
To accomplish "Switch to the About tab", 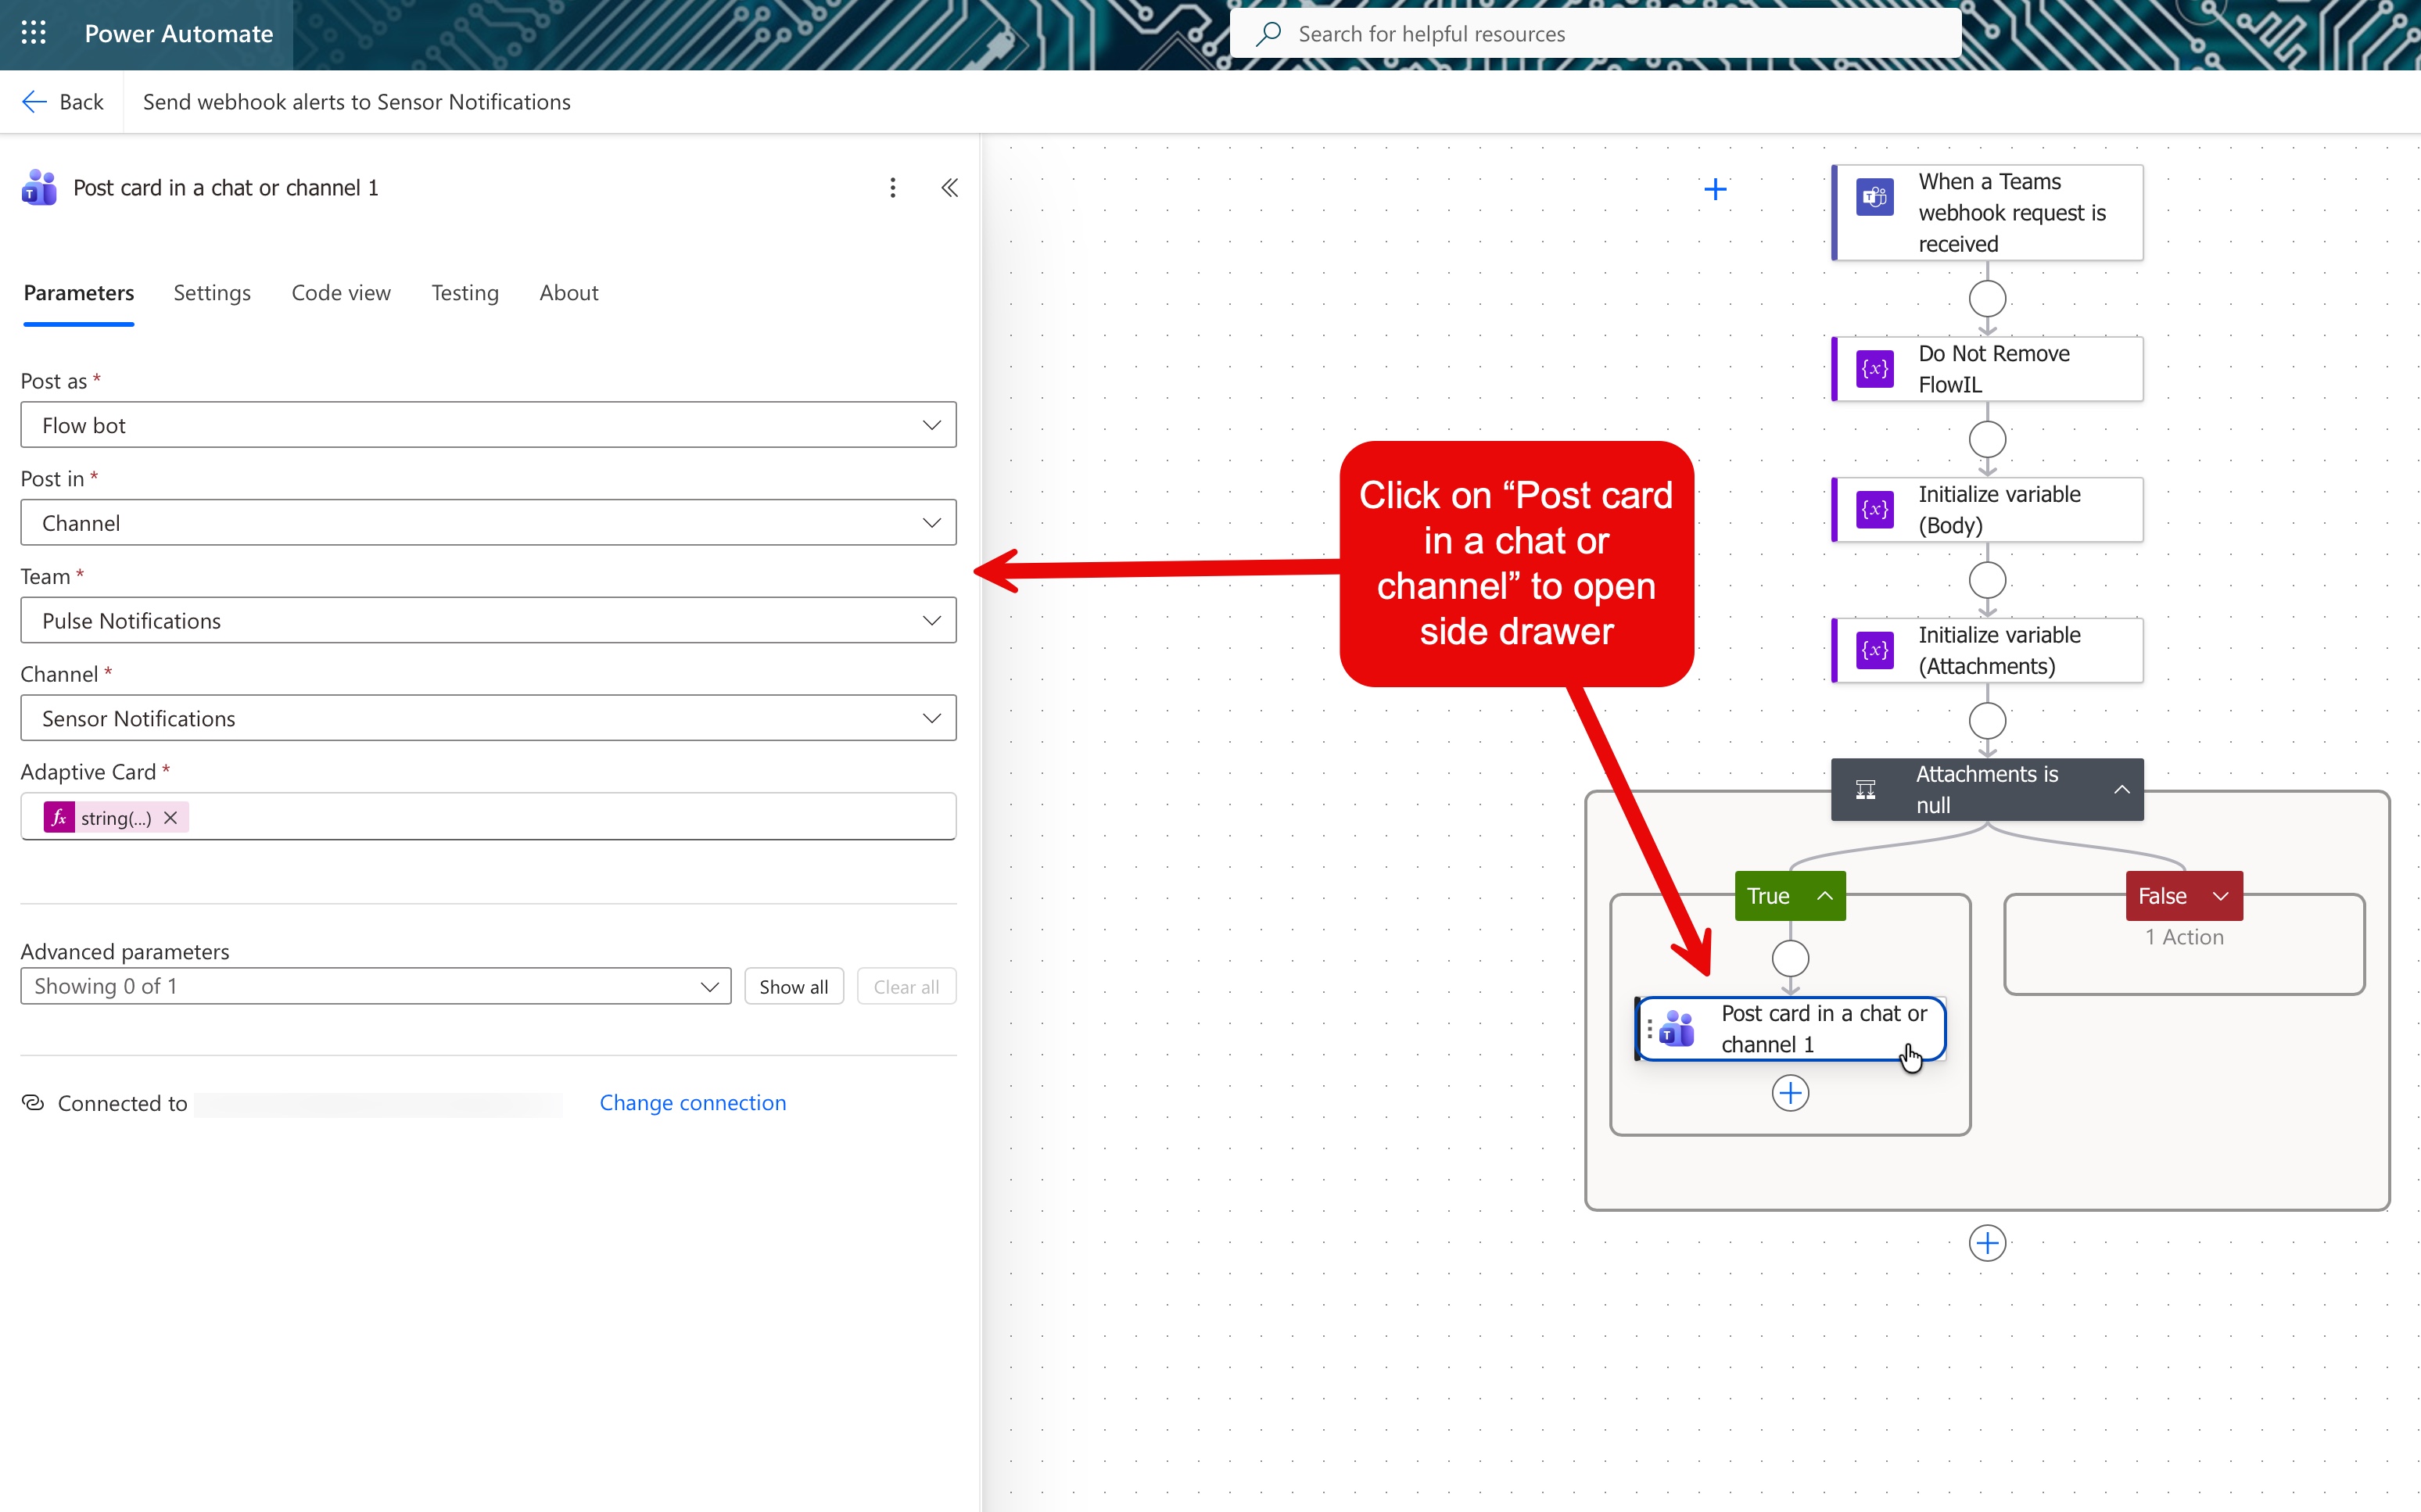I will (569, 293).
